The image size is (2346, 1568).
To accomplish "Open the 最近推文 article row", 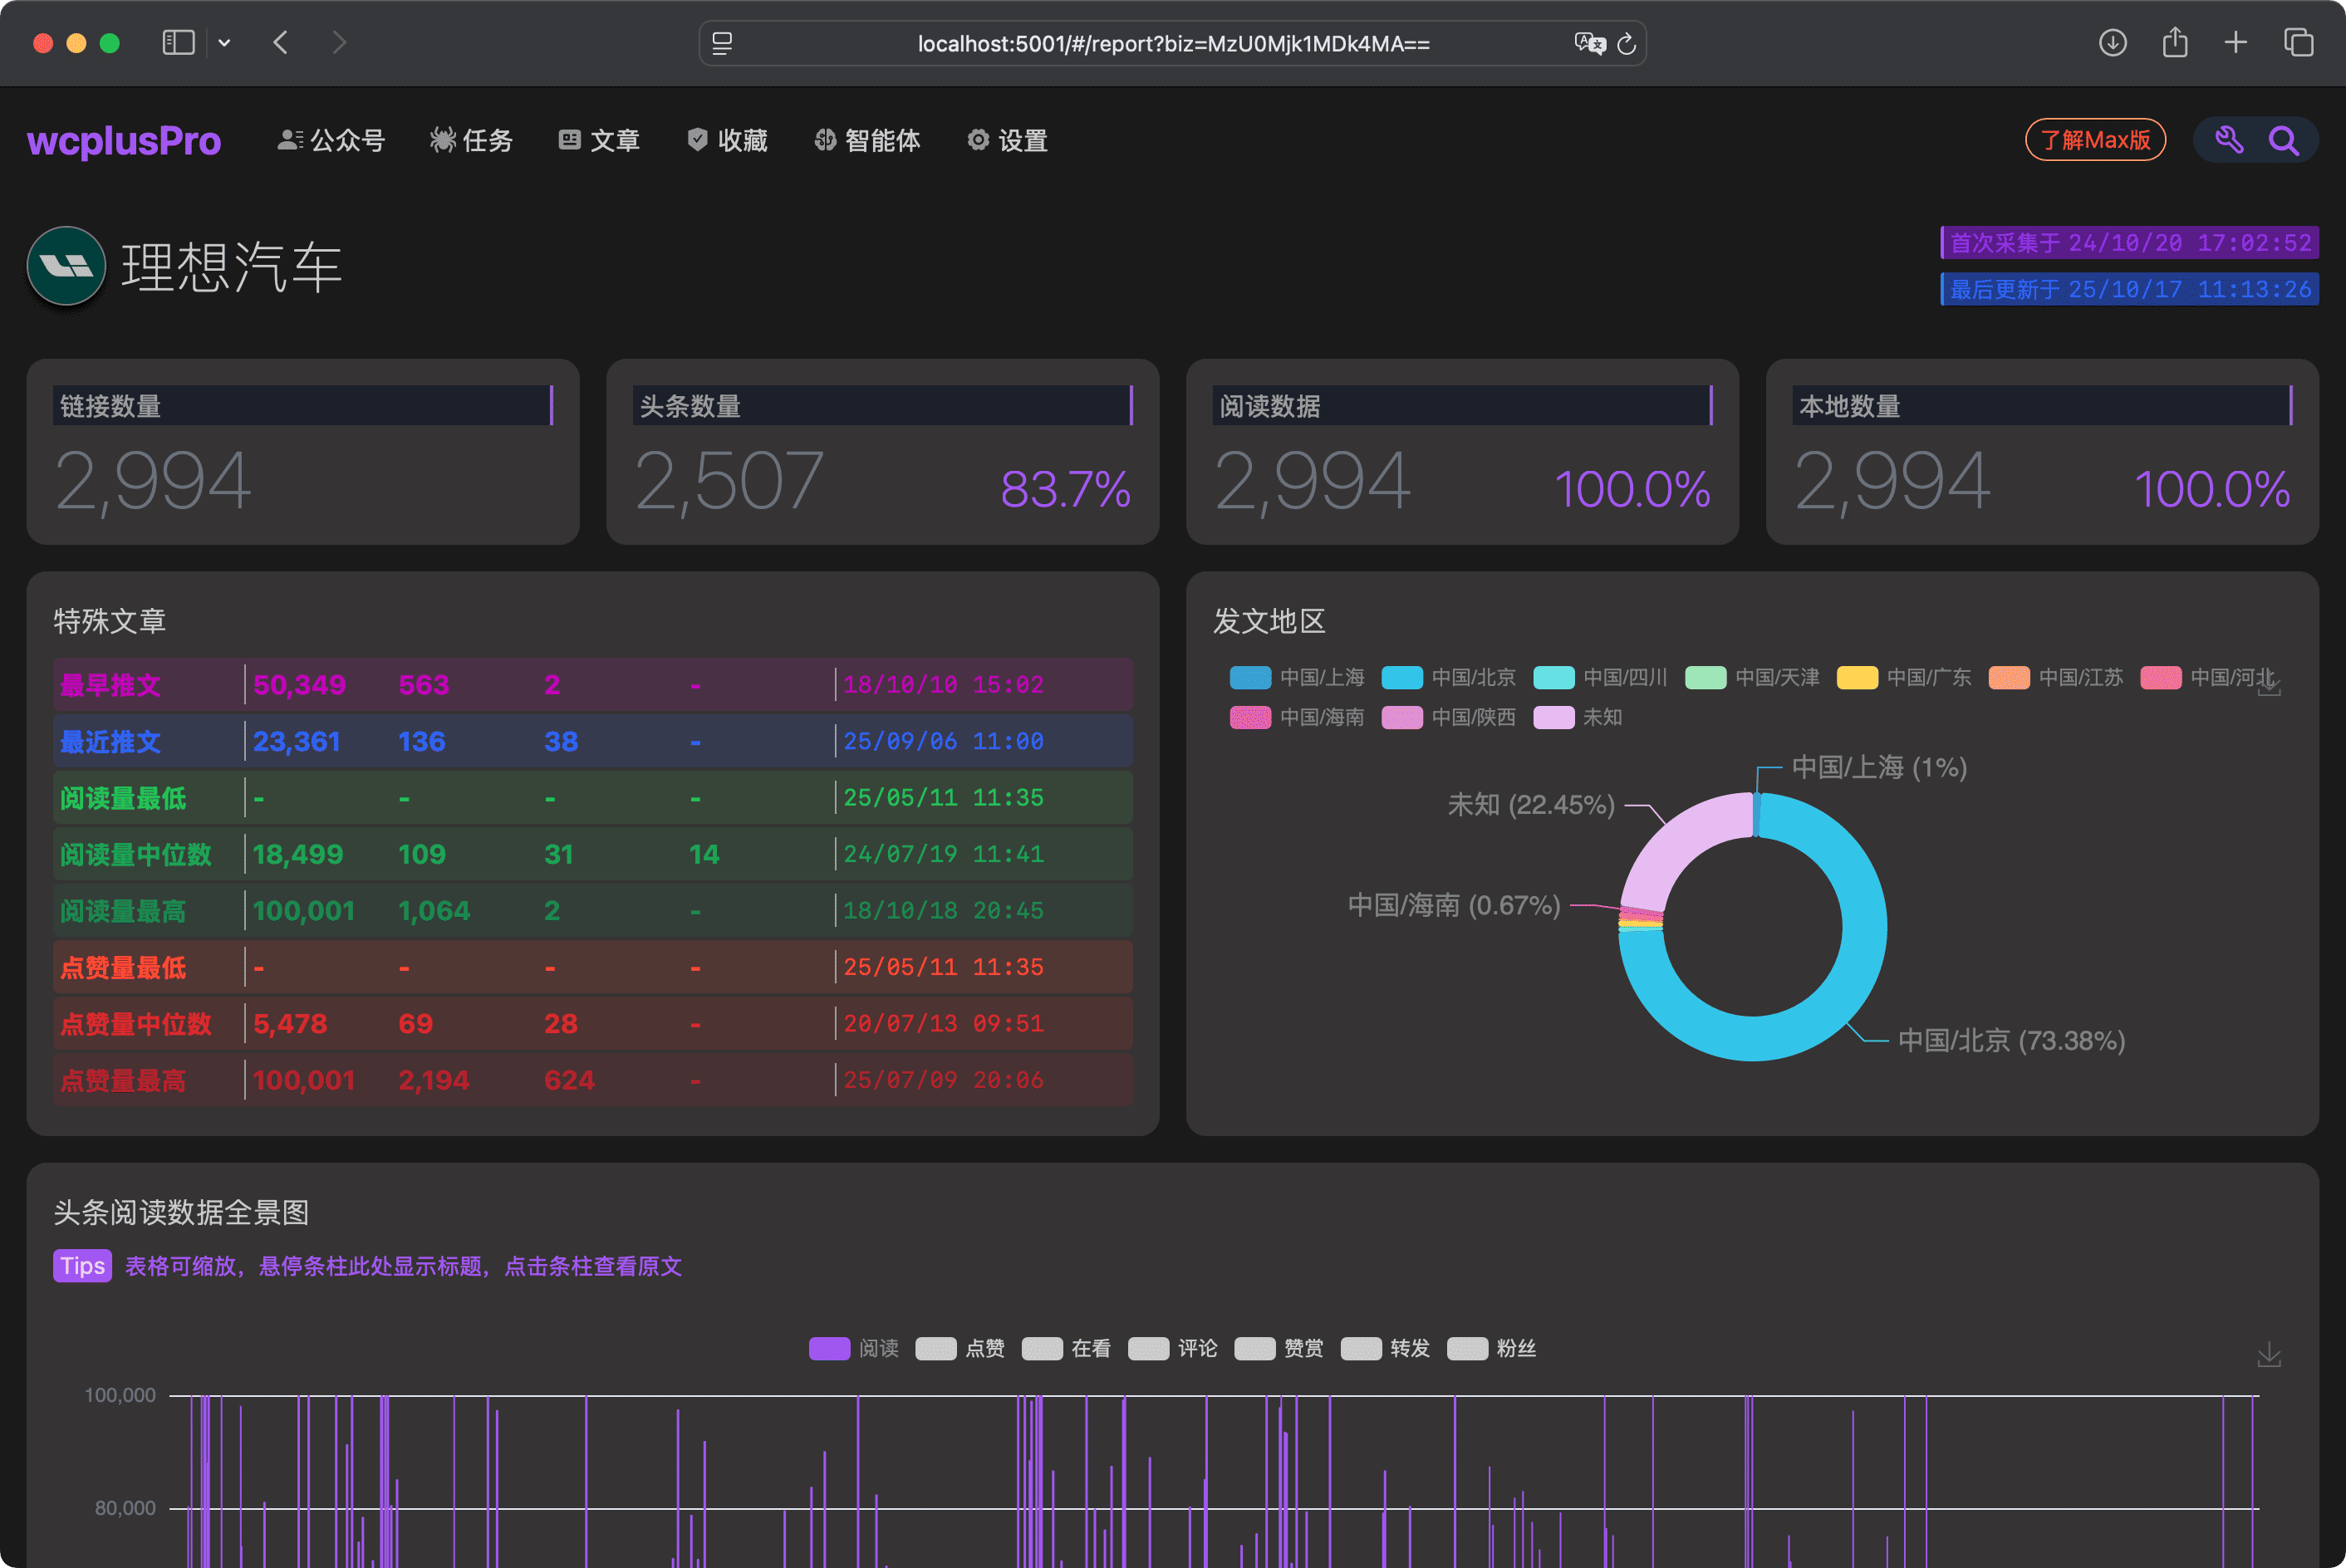I will [x=590, y=741].
